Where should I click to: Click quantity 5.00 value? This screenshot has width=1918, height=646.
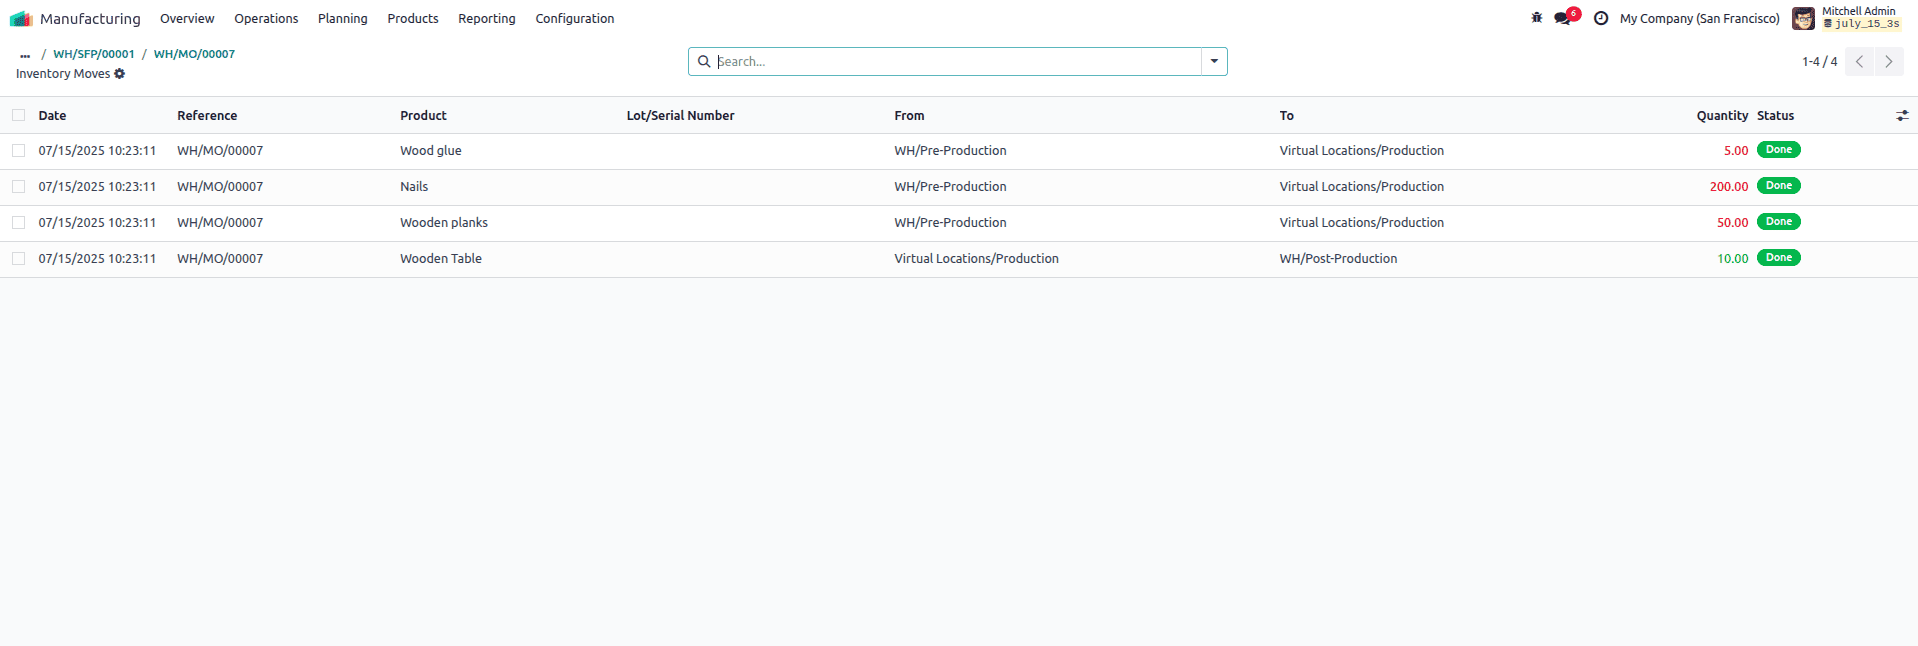[1736, 151]
